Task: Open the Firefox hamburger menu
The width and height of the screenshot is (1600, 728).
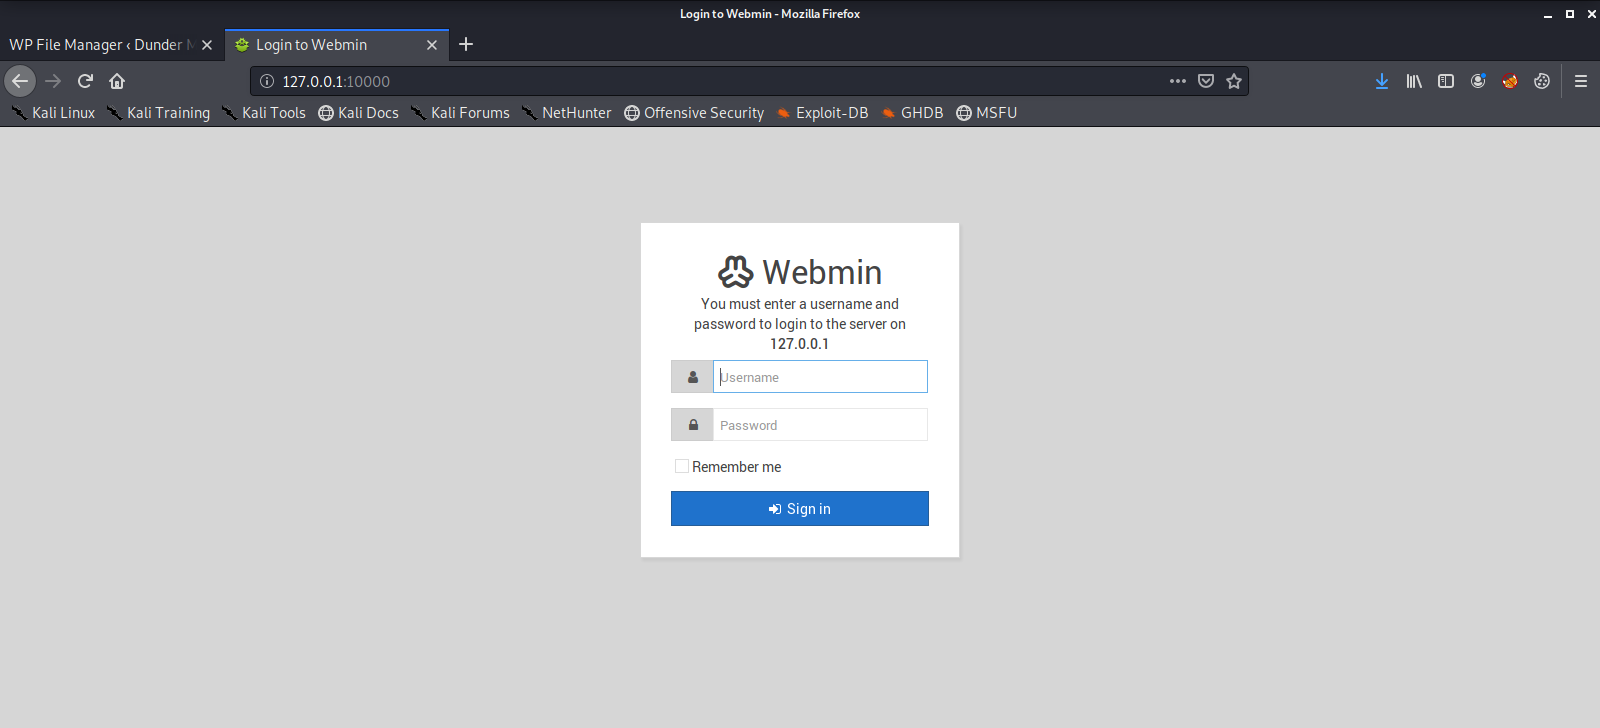Action: pos(1581,81)
